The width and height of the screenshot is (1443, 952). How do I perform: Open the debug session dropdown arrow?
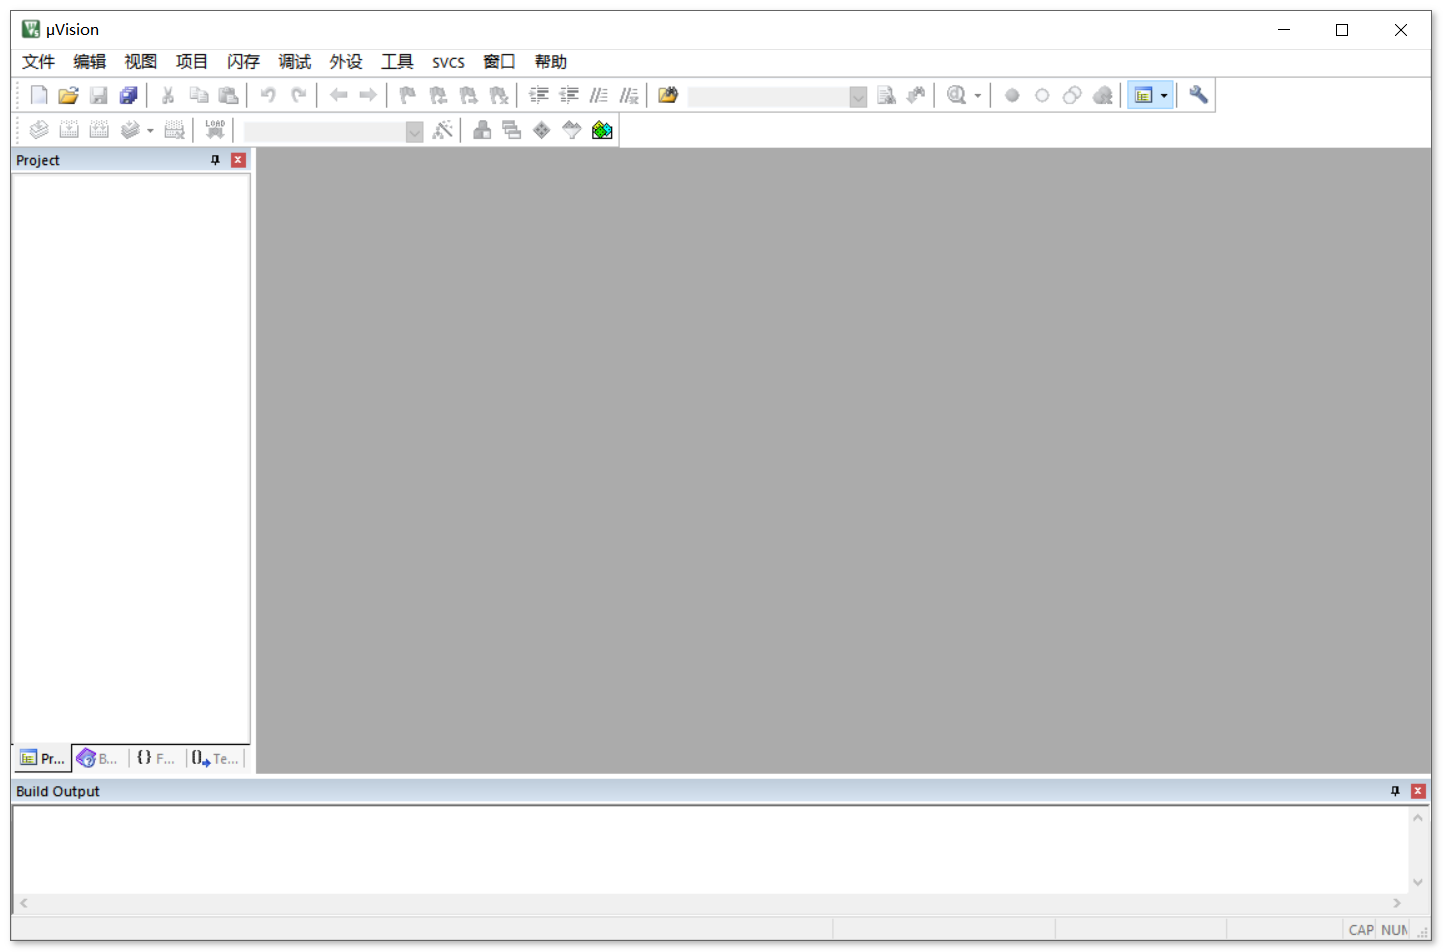tap(977, 96)
